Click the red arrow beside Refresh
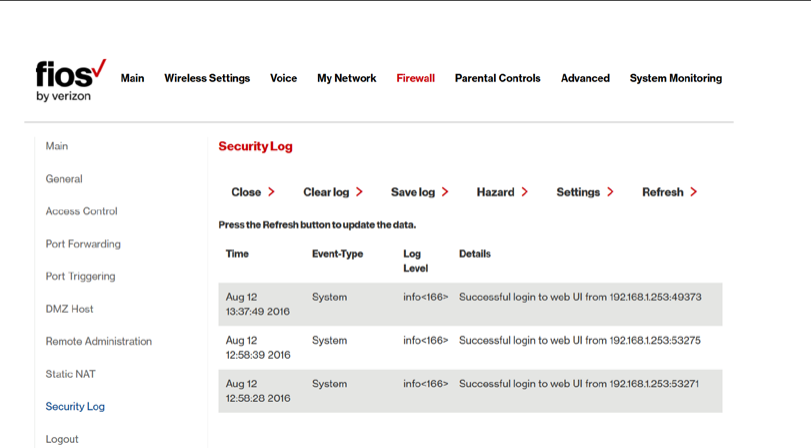Screen dimensions: 811x448 (694, 192)
